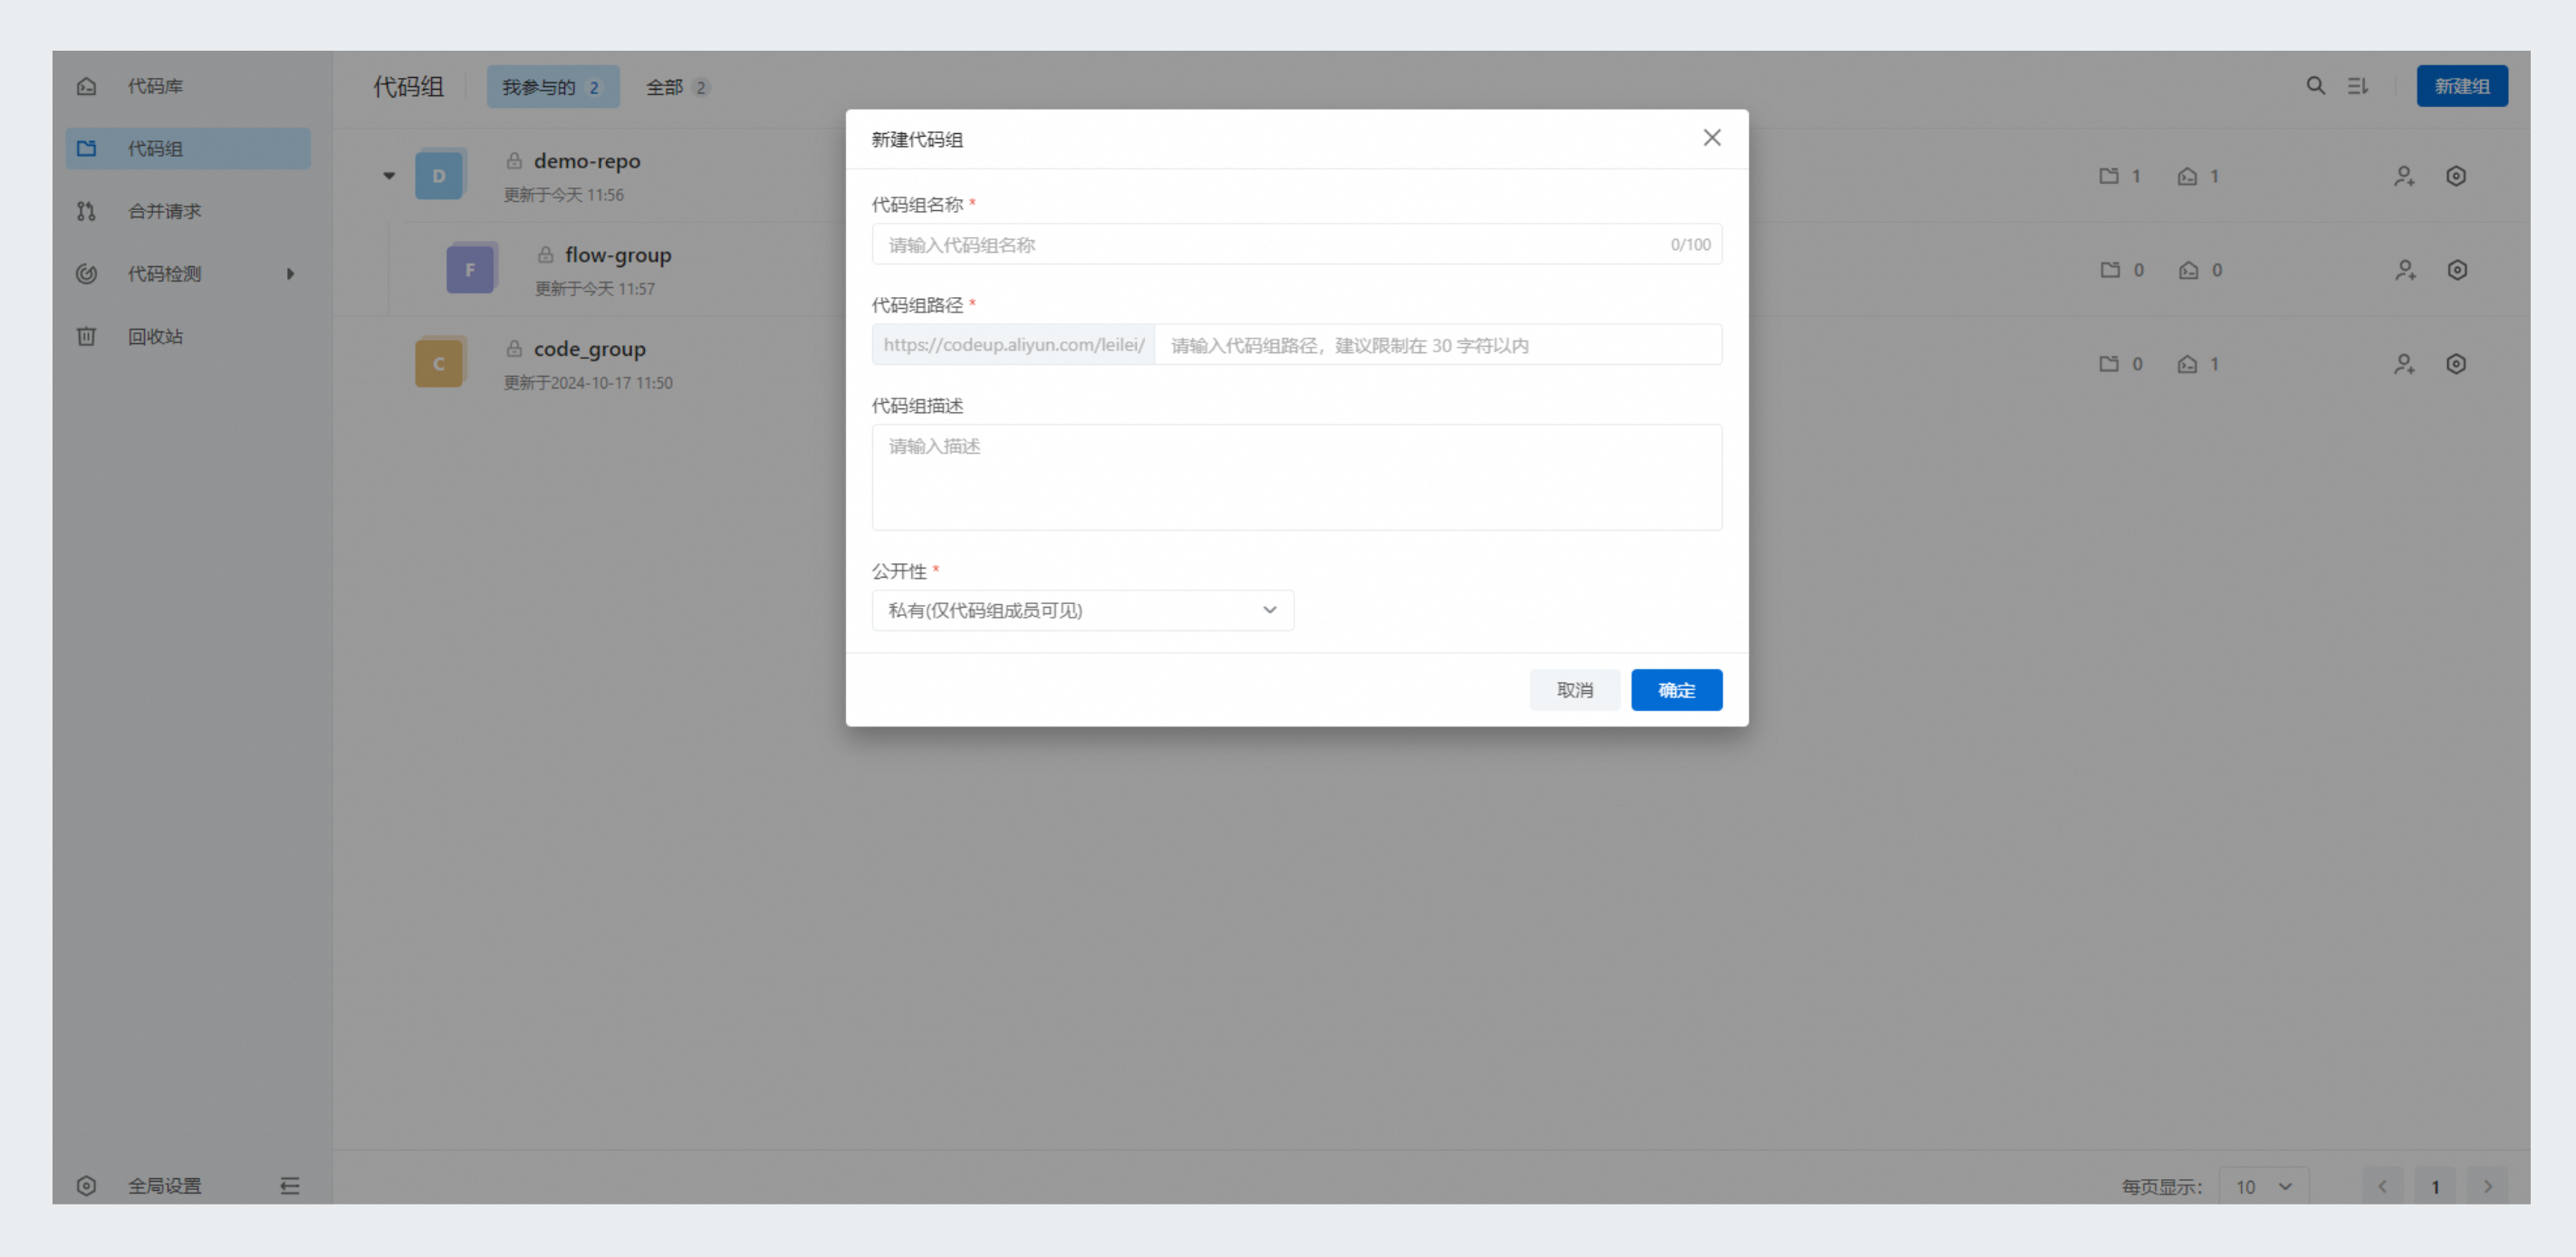The height and width of the screenshot is (1257, 2576).
Task: Click code_group repository count icon
Action: (2187, 364)
